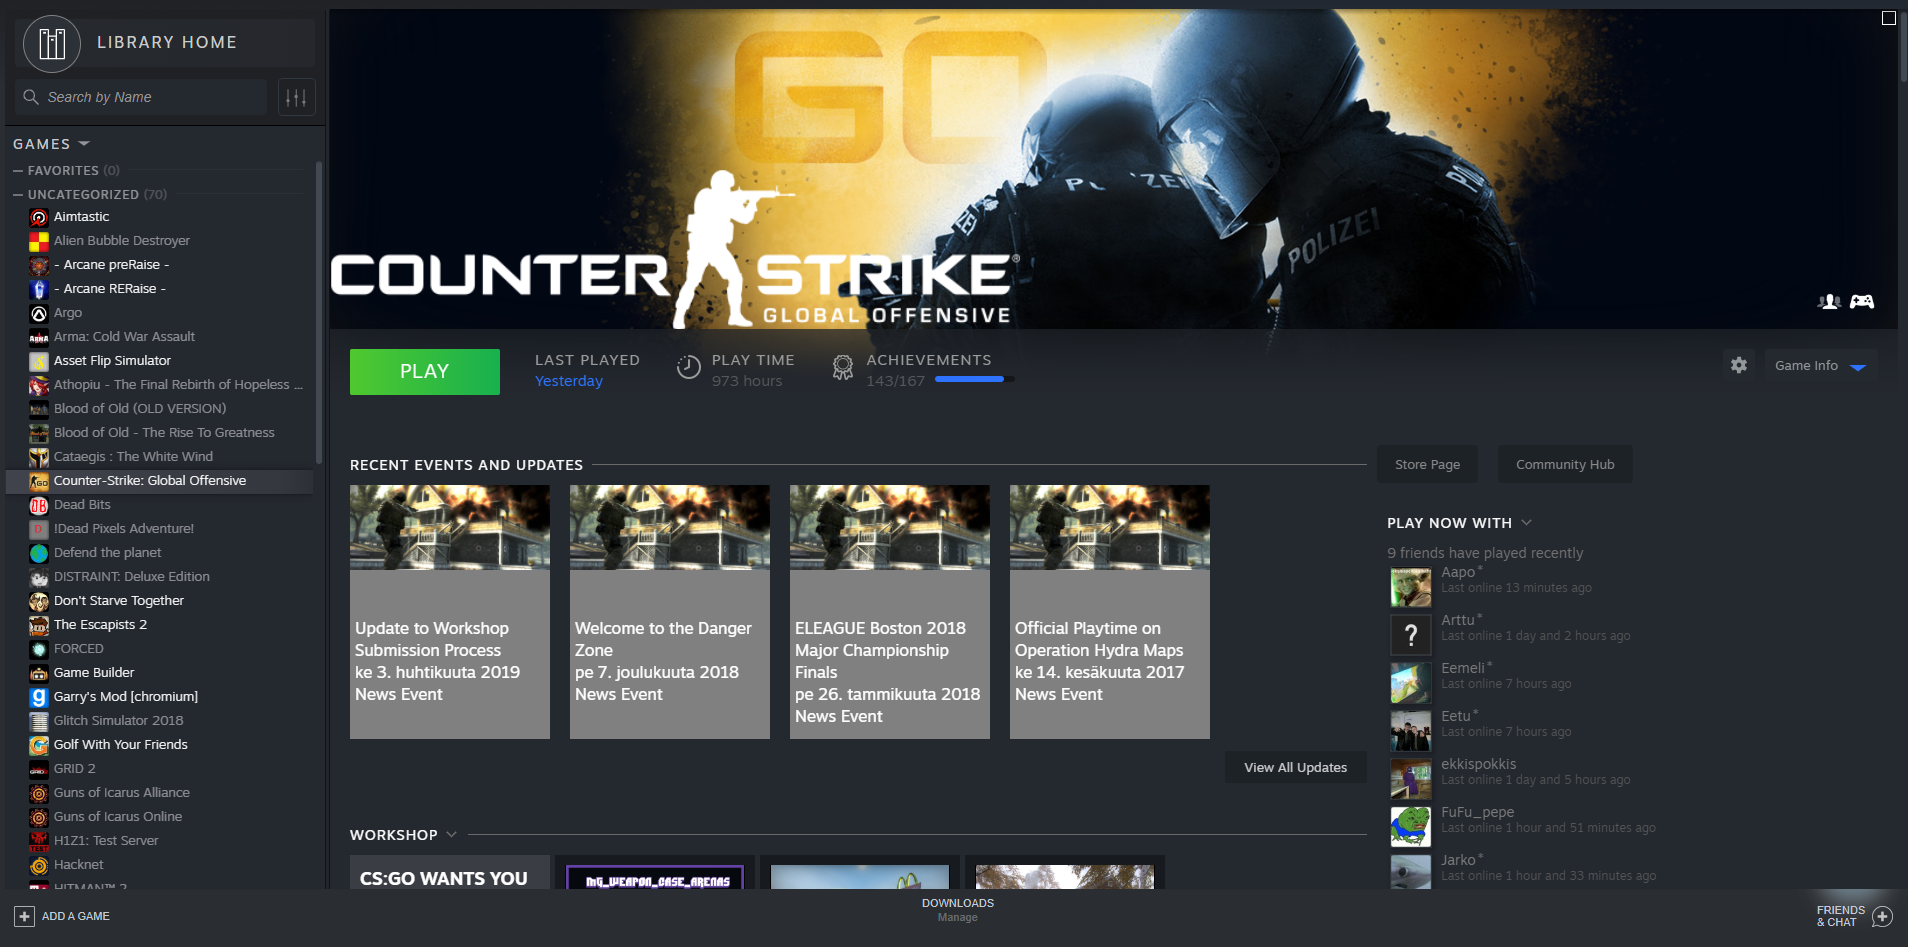Click Golf With Your Friends icon

[x=39, y=745]
